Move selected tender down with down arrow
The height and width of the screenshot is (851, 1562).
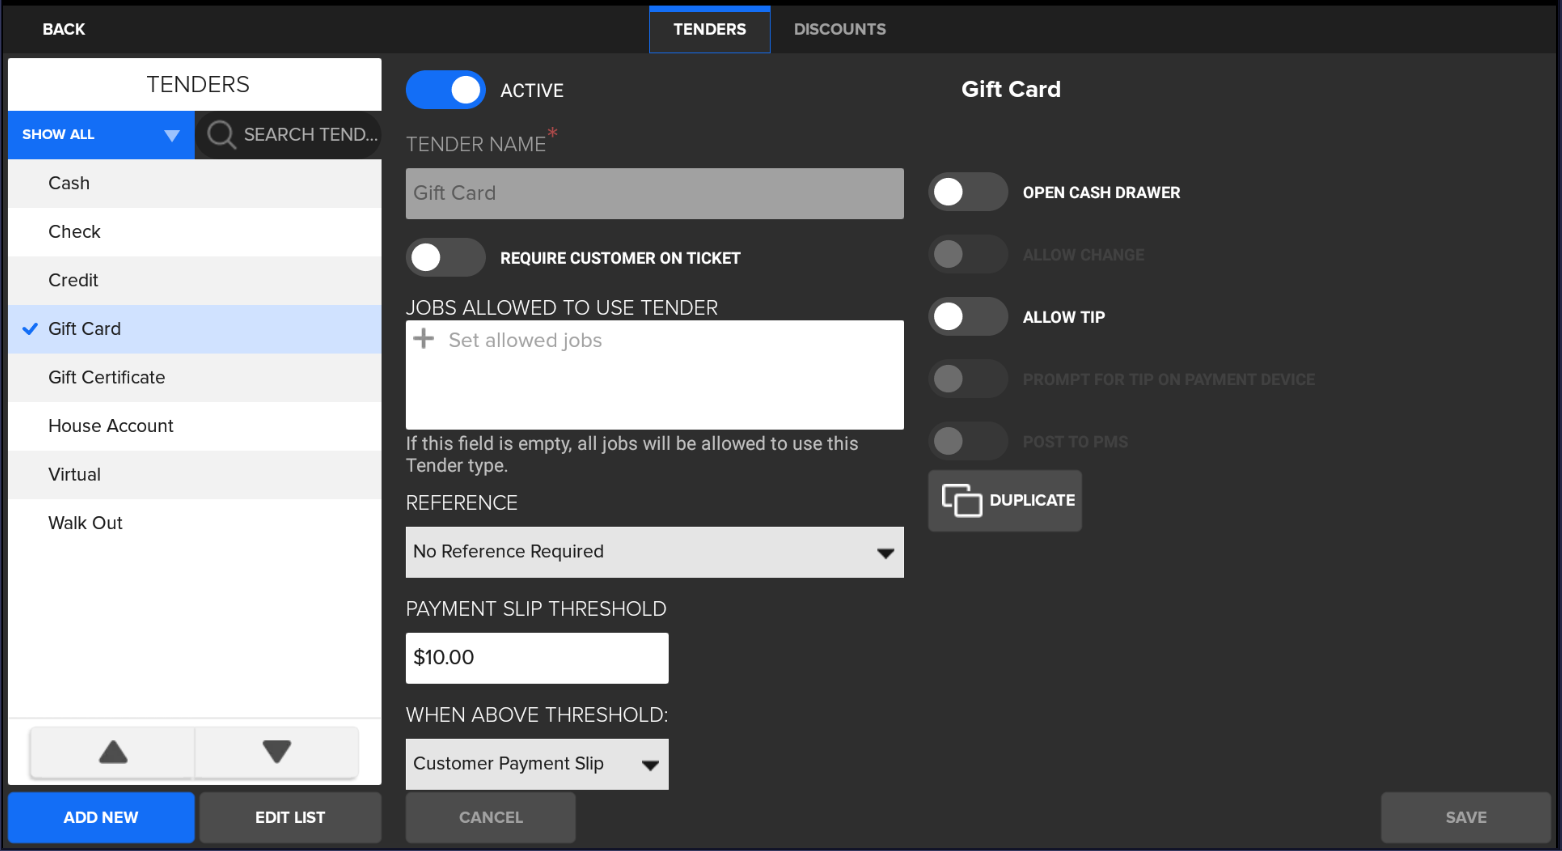point(276,752)
